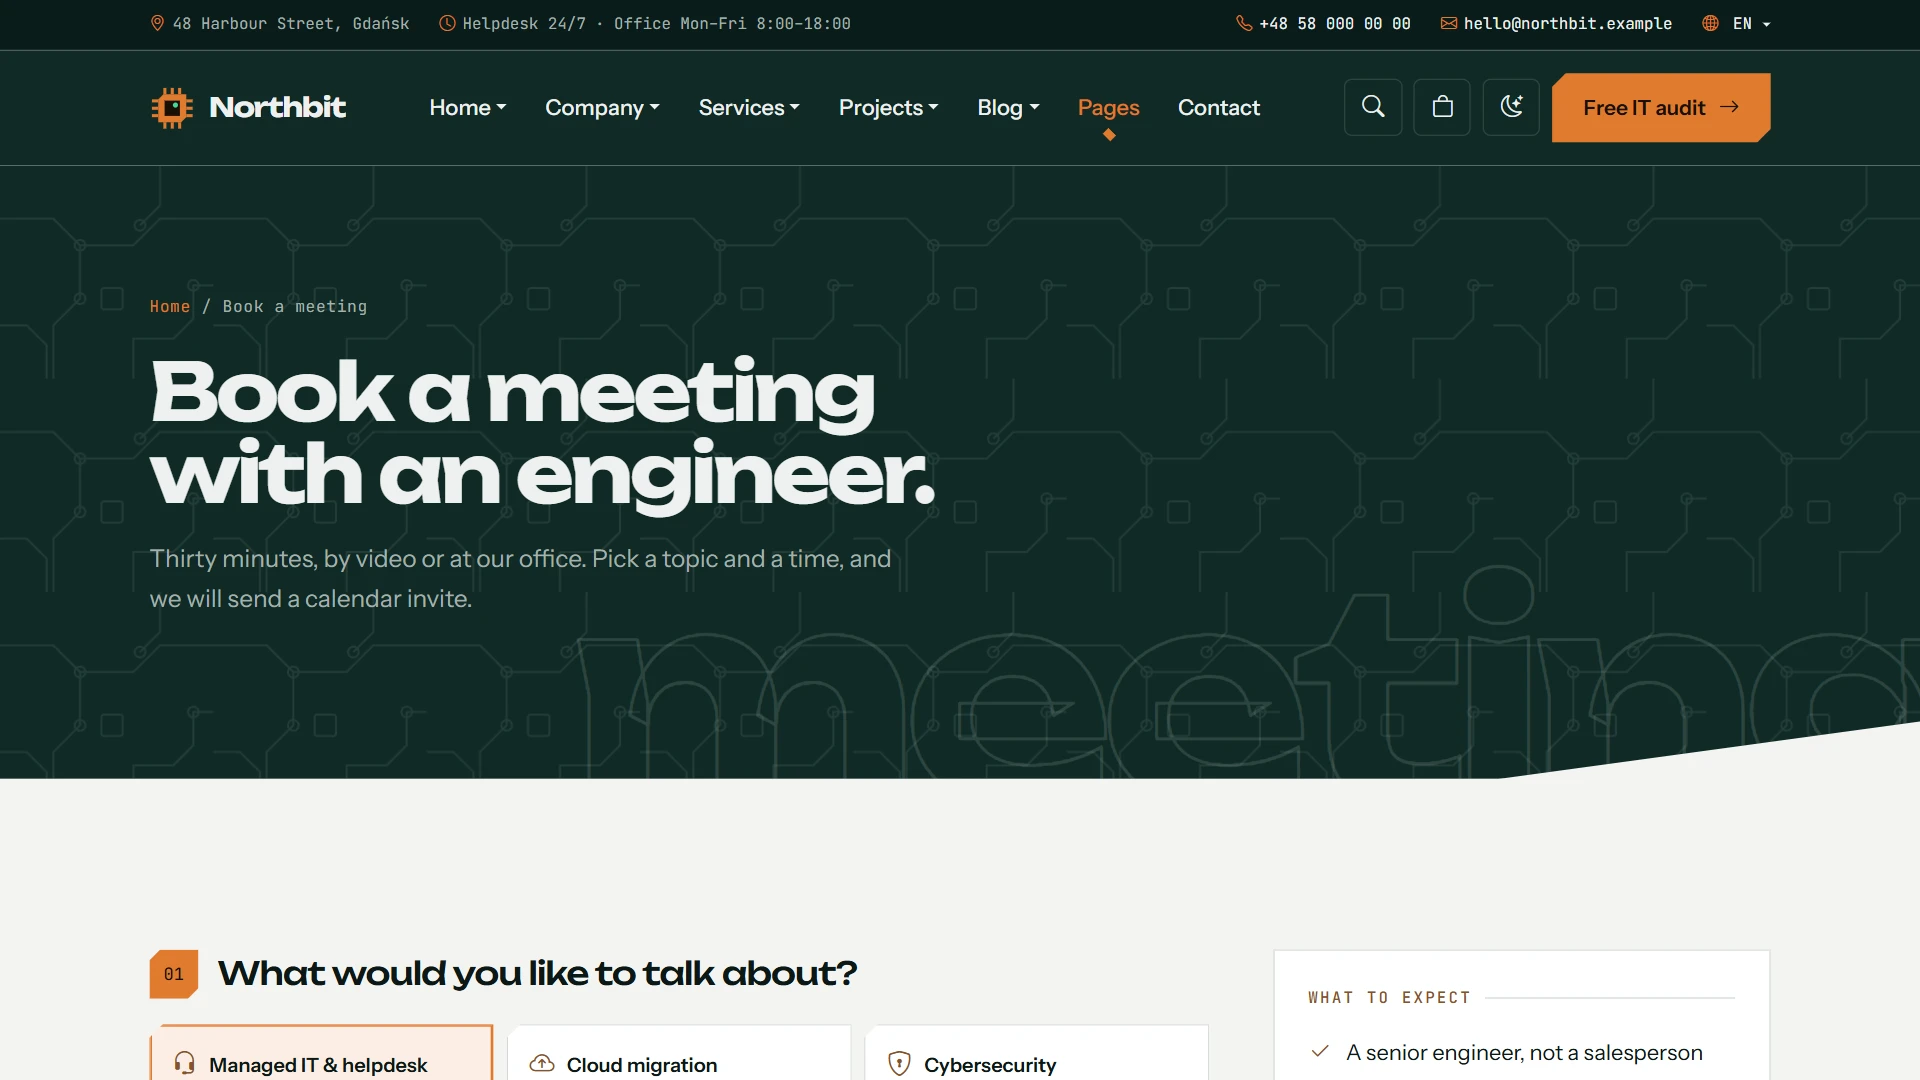Expand the Company menu dropdown
The image size is (1920, 1080).
tap(602, 107)
